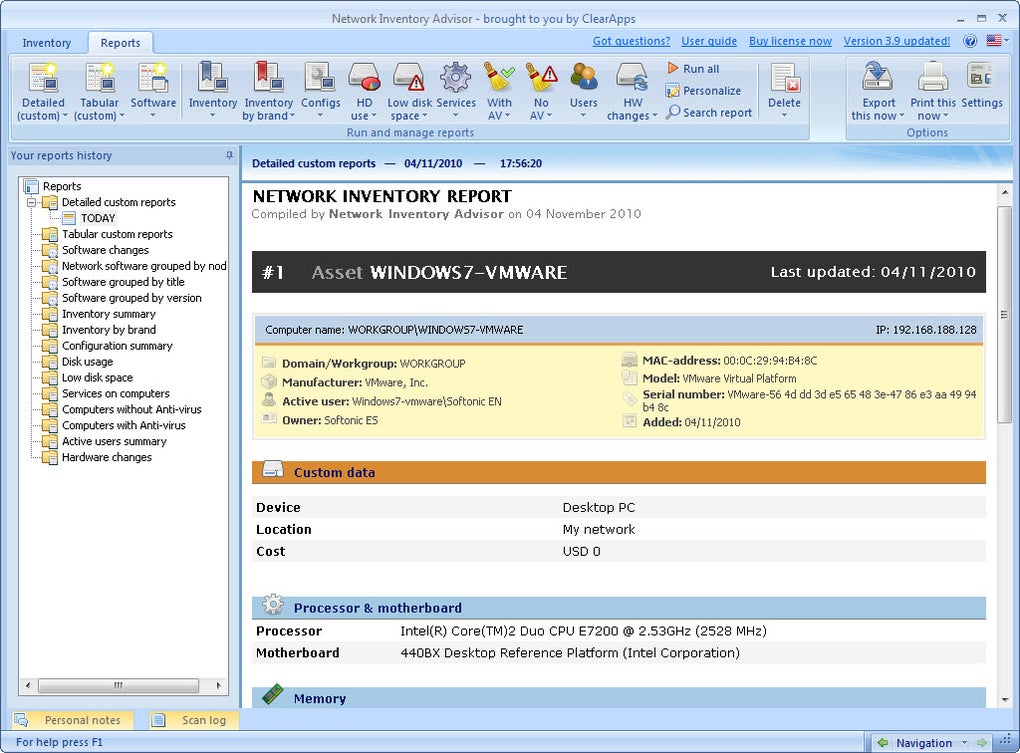The image size is (1020, 753).
Task: Open dropdown arrow beside Export this now
Action: (902, 116)
